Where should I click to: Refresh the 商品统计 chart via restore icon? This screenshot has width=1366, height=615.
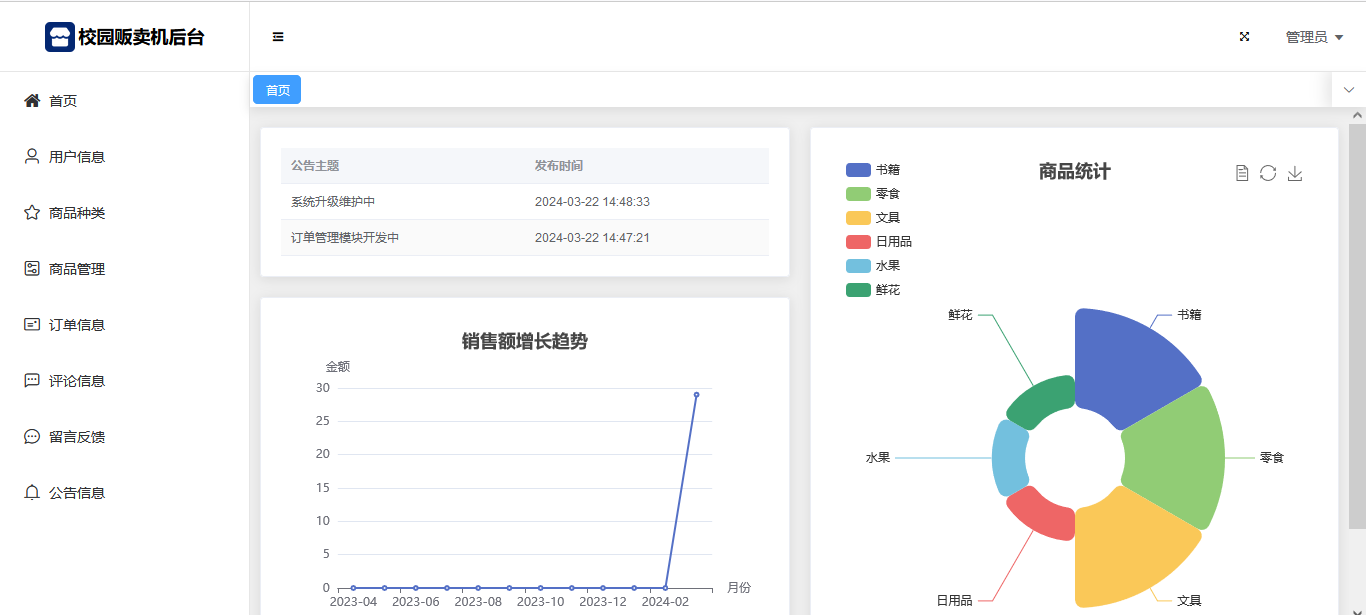(x=1268, y=173)
